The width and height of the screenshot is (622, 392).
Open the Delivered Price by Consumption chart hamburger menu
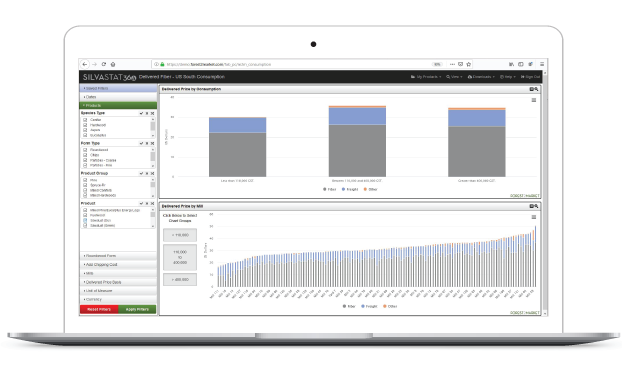tap(534, 100)
